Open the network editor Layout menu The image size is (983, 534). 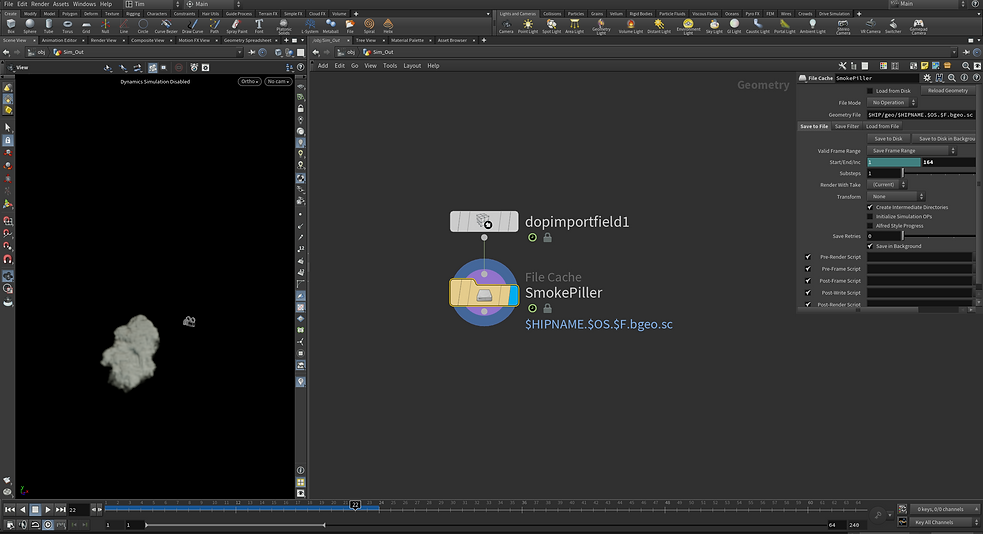(x=412, y=66)
